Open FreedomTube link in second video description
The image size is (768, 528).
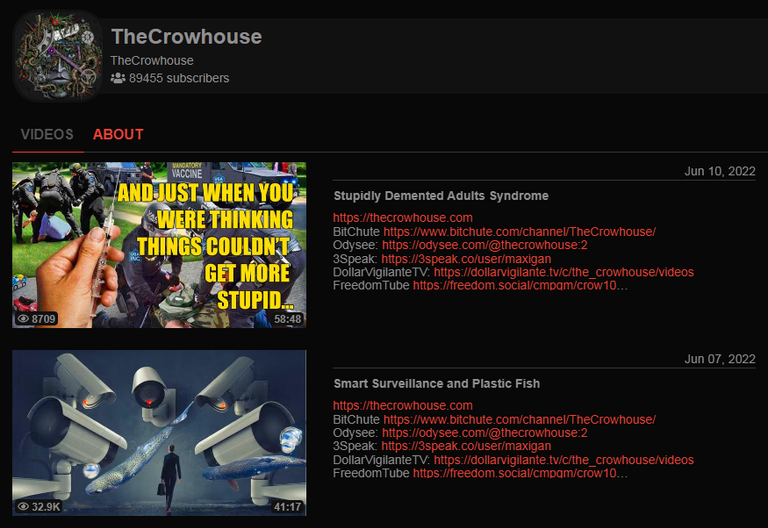point(520,473)
